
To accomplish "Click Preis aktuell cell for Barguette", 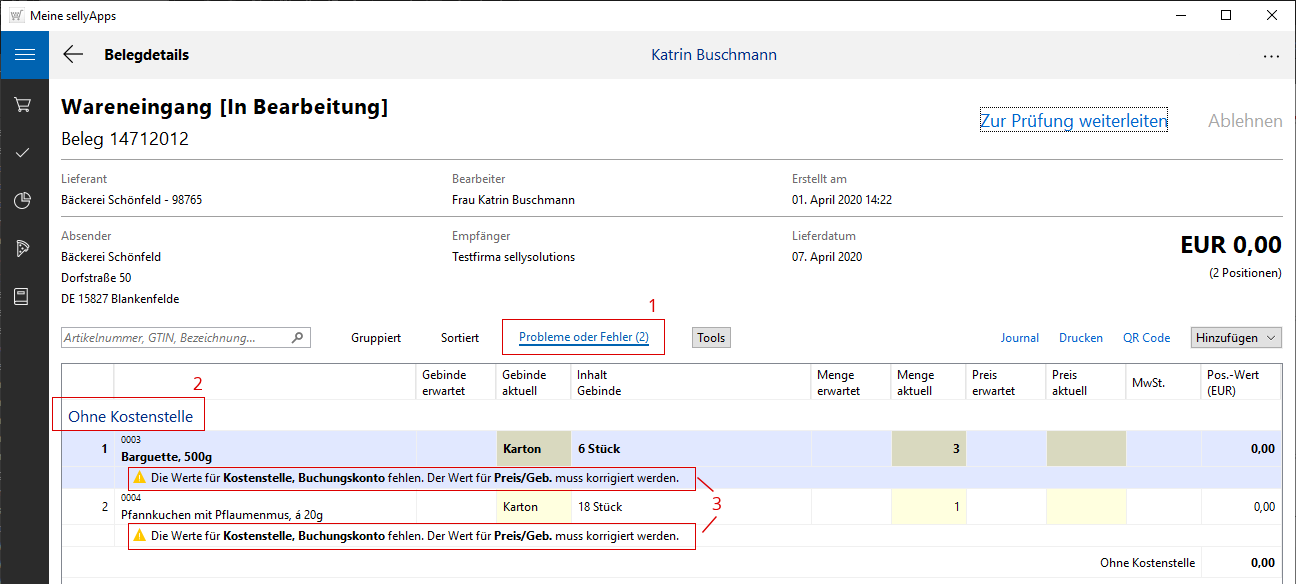I will 1086,449.
